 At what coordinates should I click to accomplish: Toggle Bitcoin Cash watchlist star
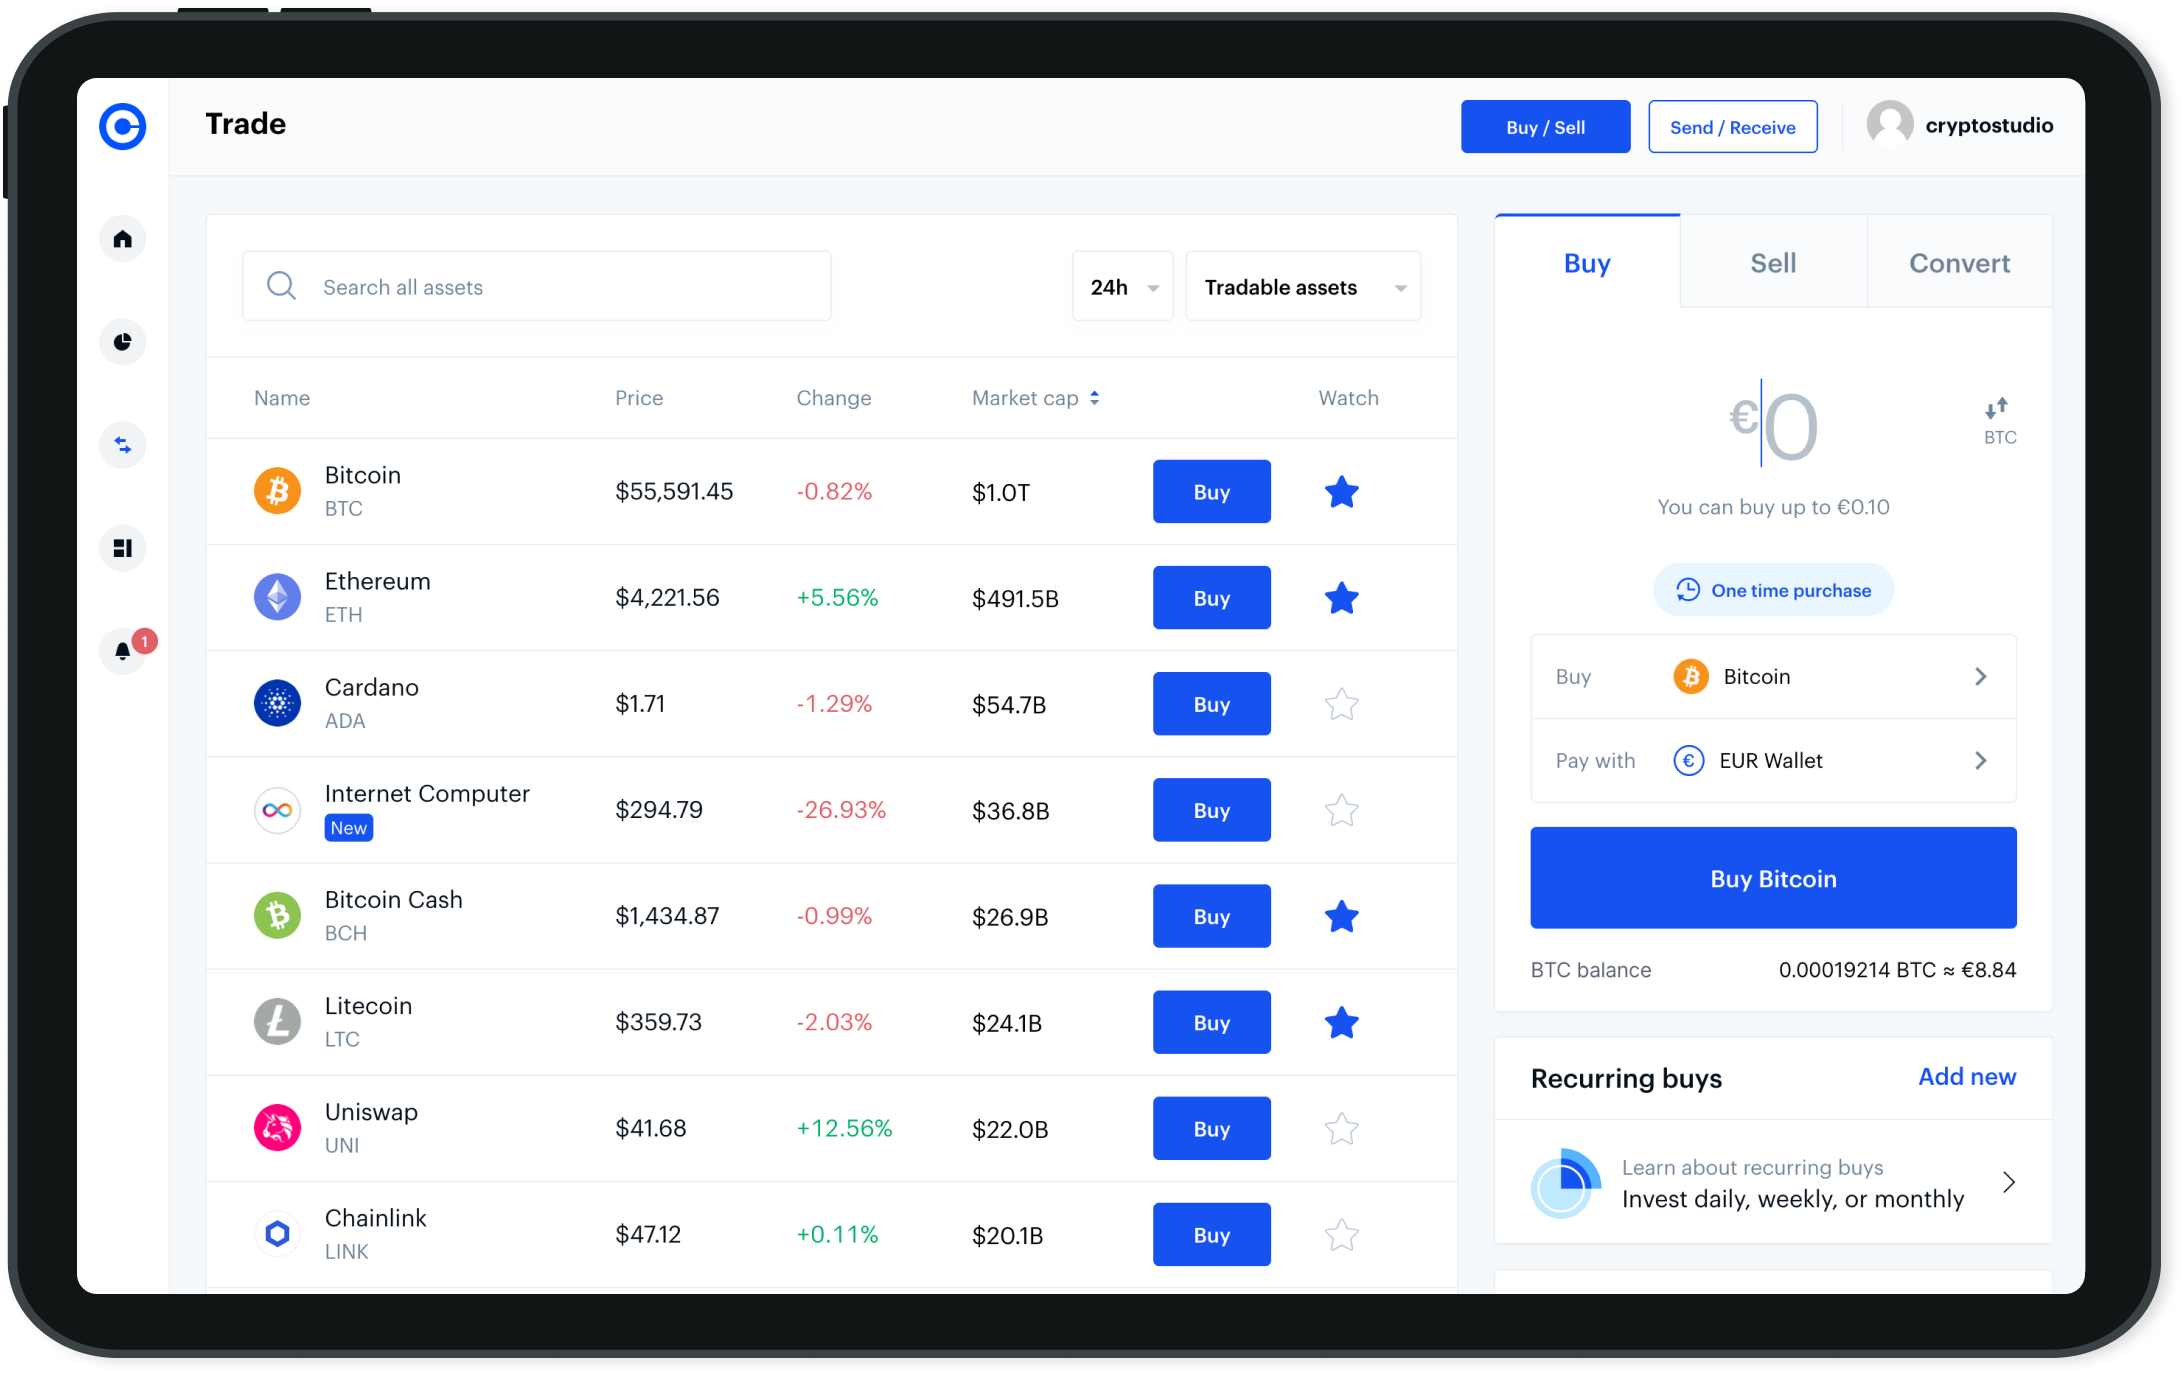click(x=1344, y=916)
